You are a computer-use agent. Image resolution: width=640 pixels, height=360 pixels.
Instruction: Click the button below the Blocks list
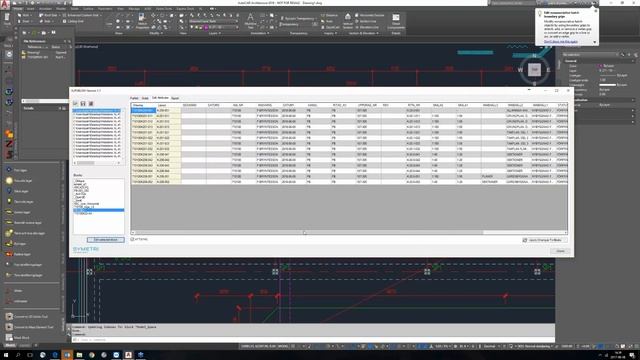[106, 240]
